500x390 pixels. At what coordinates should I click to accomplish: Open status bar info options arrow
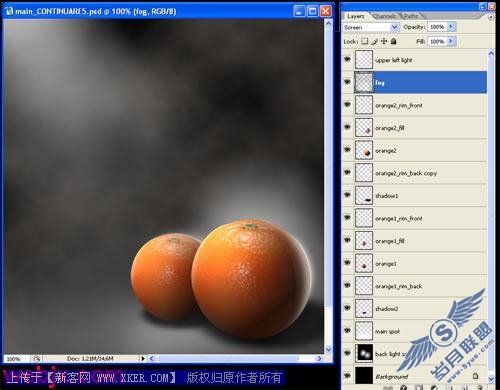pyautogui.click(x=143, y=359)
